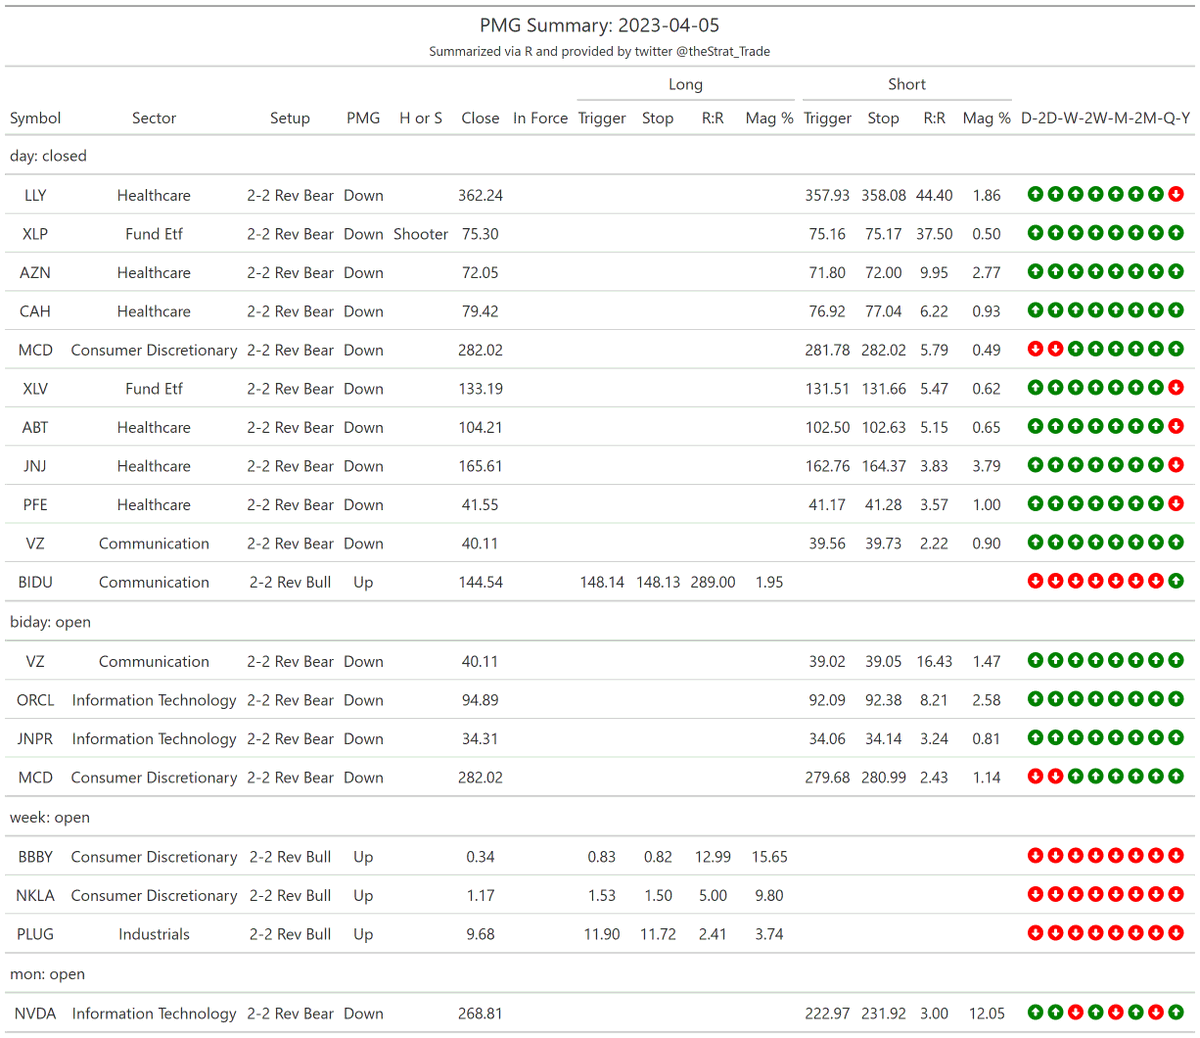This screenshot has width=1200, height=1038.
Task: Select the yearly green arrow in XLP row
Action: point(1176,234)
